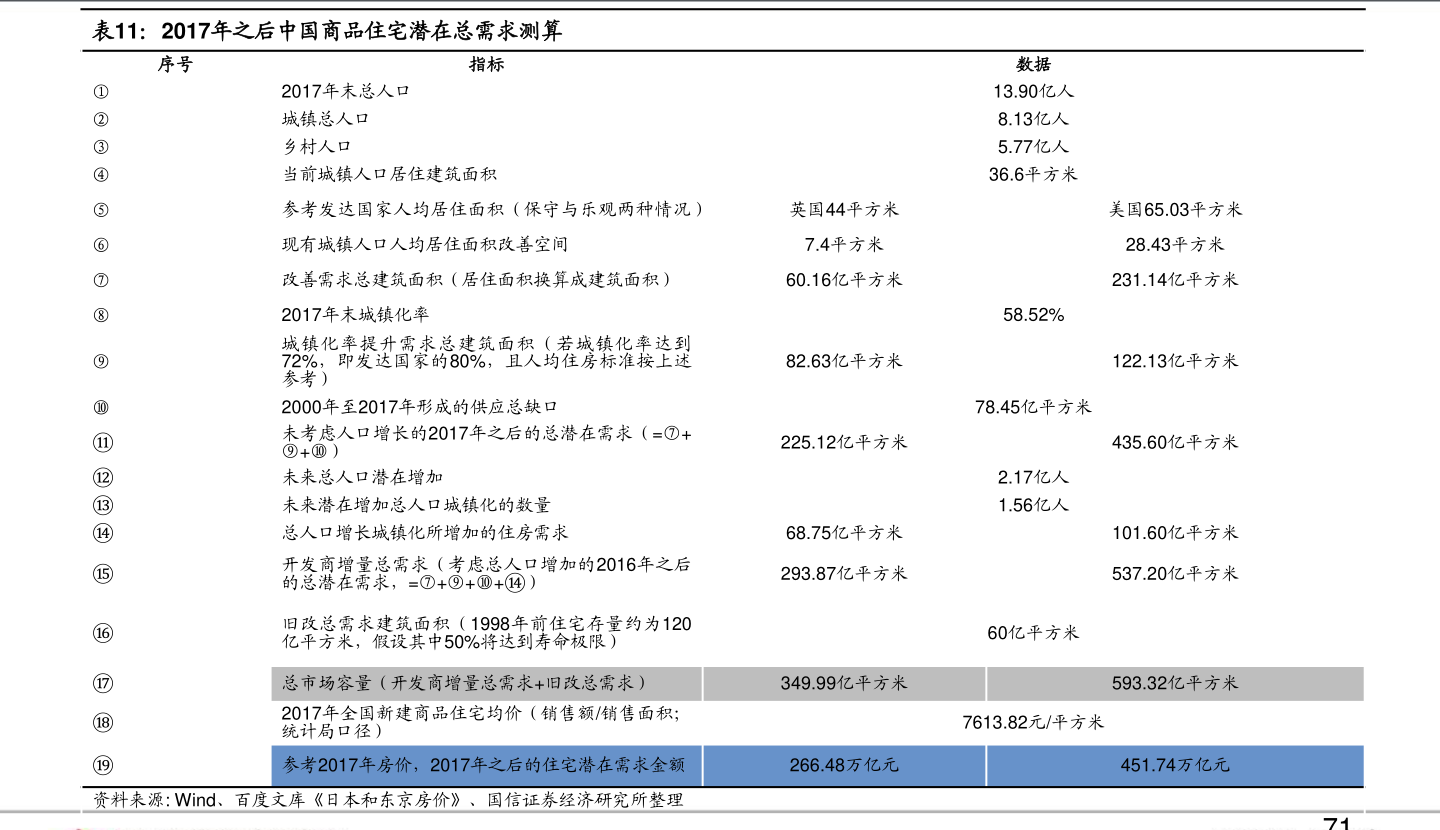1440x830 pixels.
Task: Click row number ⑲
Action: click(x=103, y=766)
